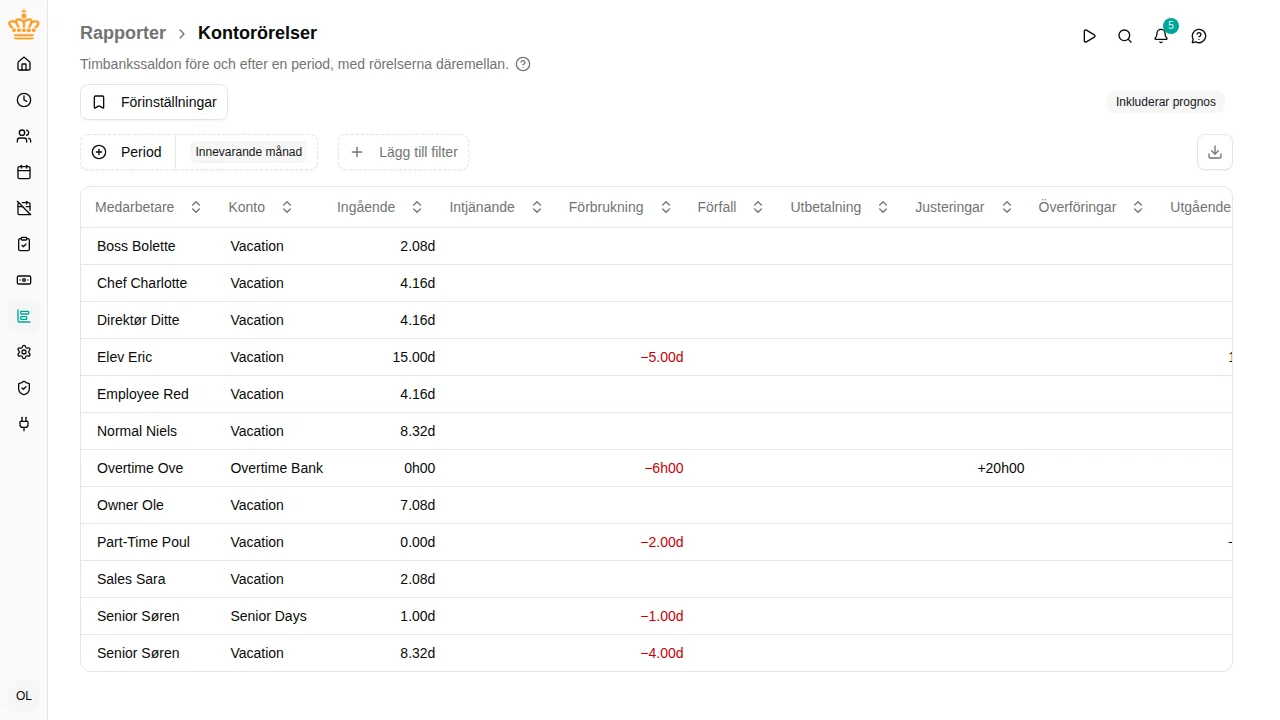Click the Inkluderar prognos badge
The height and width of the screenshot is (720, 1280).
(x=1166, y=102)
